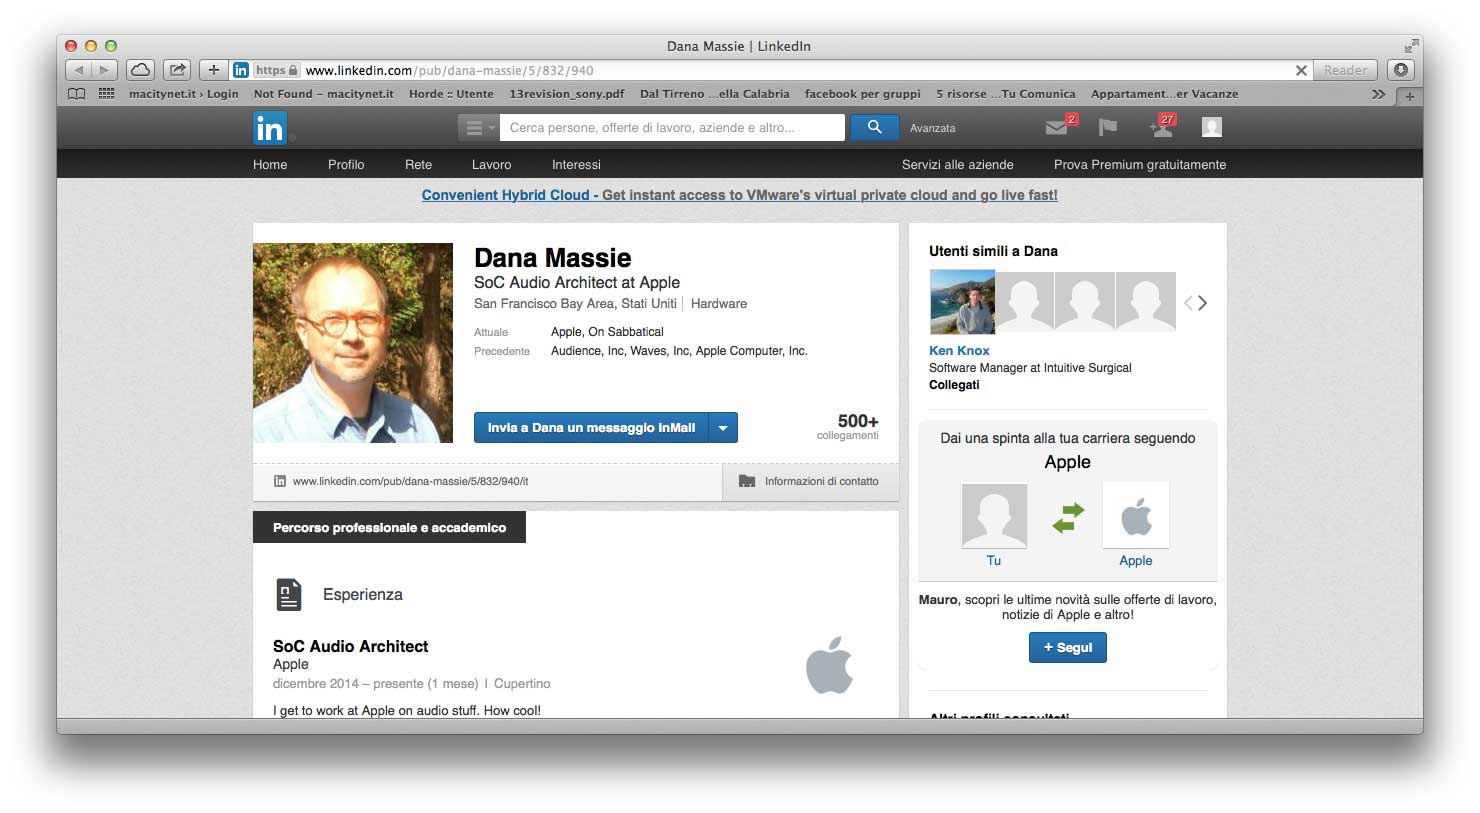This screenshot has height=813, width=1480.
Task: Open the 13revision_sony.pdf bookmark
Action: pos(566,94)
